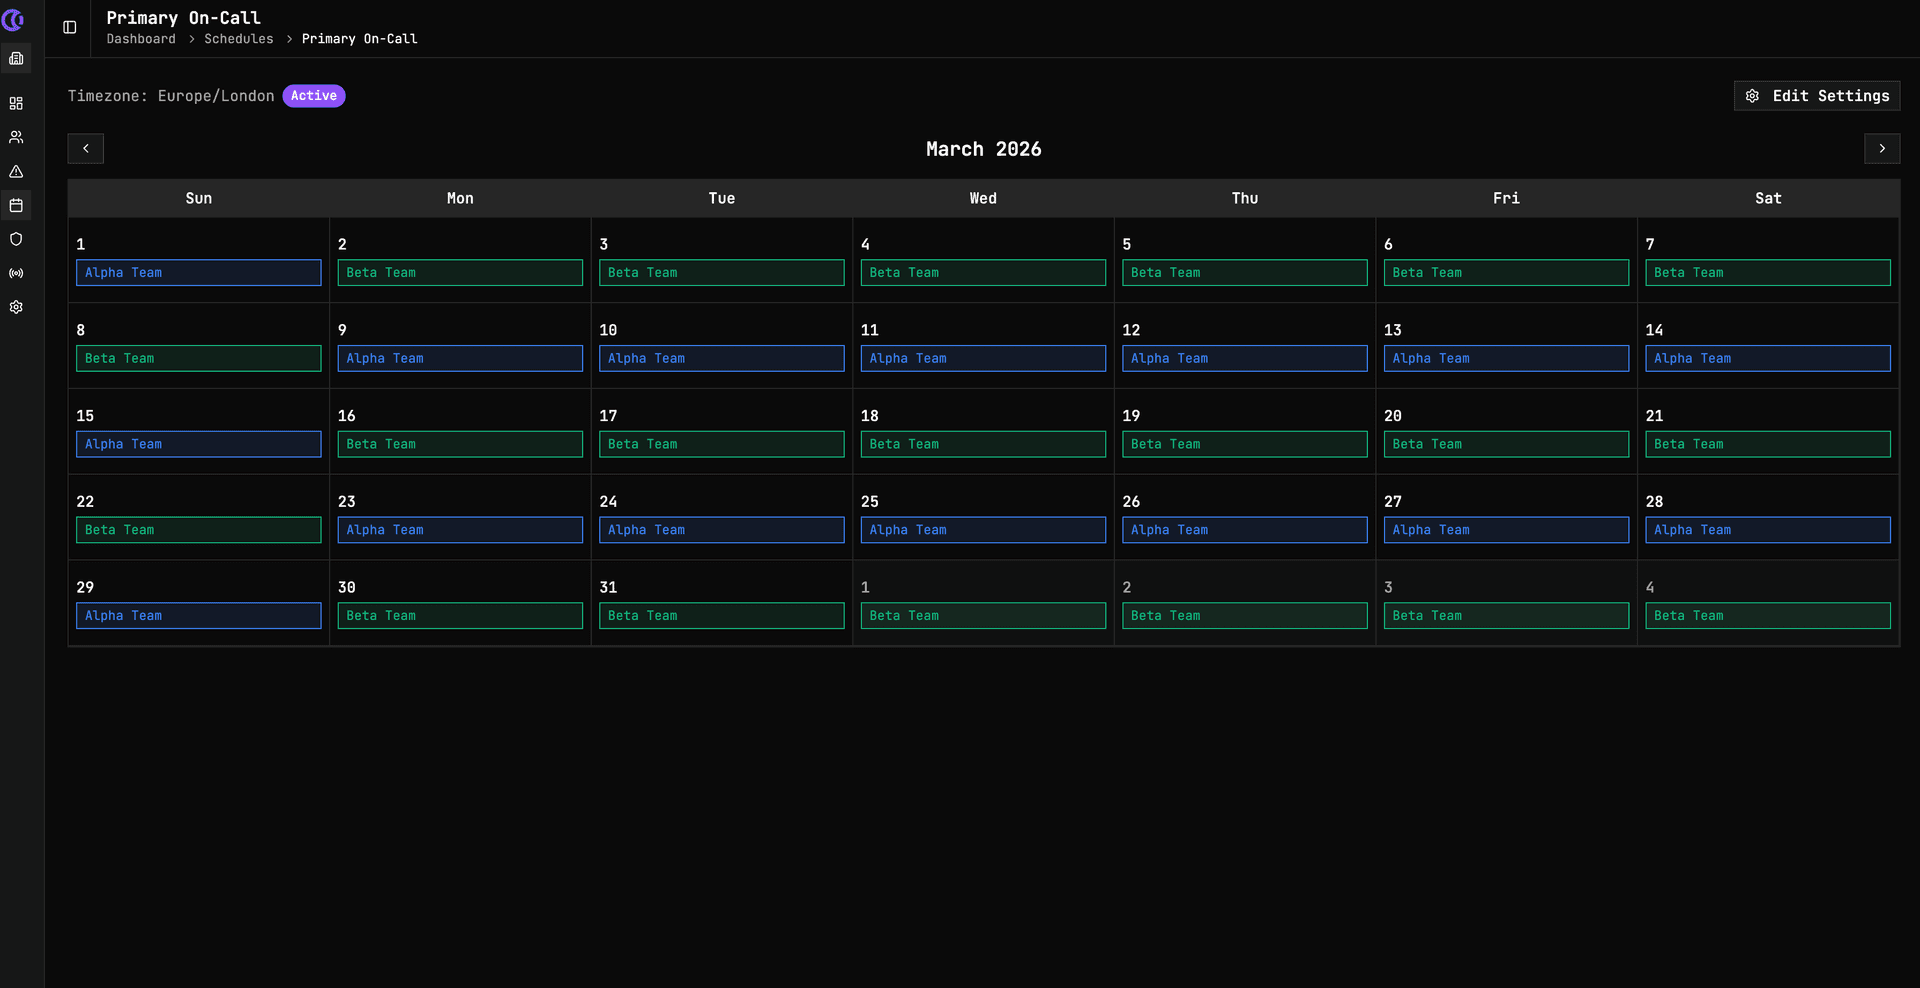Open the Dashboard grid icon in the sidebar
Viewport: 1920px width, 988px height.
click(16, 103)
